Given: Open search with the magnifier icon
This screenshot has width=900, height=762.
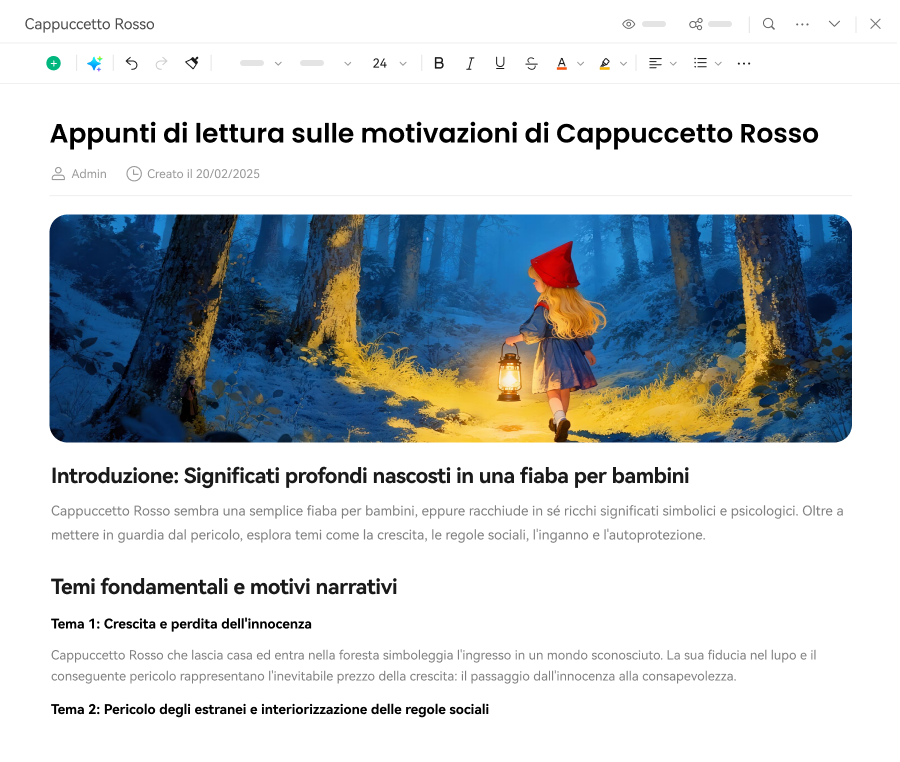Looking at the screenshot, I should click(x=769, y=23).
